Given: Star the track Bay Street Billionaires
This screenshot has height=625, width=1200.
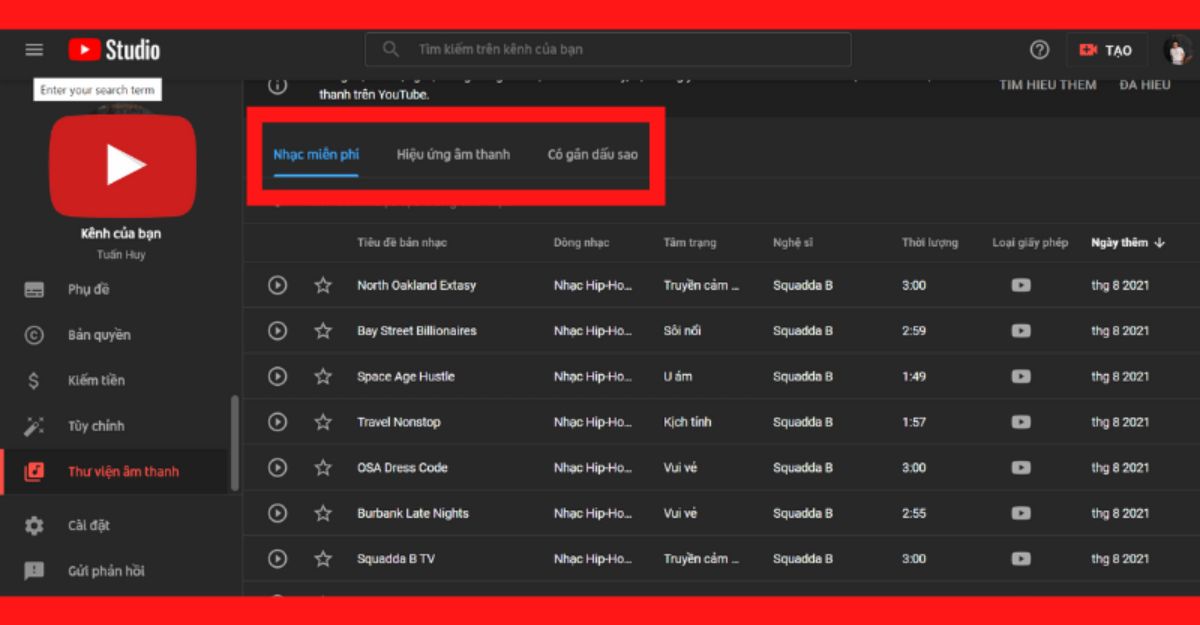Looking at the screenshot, I should pos(323,331).
